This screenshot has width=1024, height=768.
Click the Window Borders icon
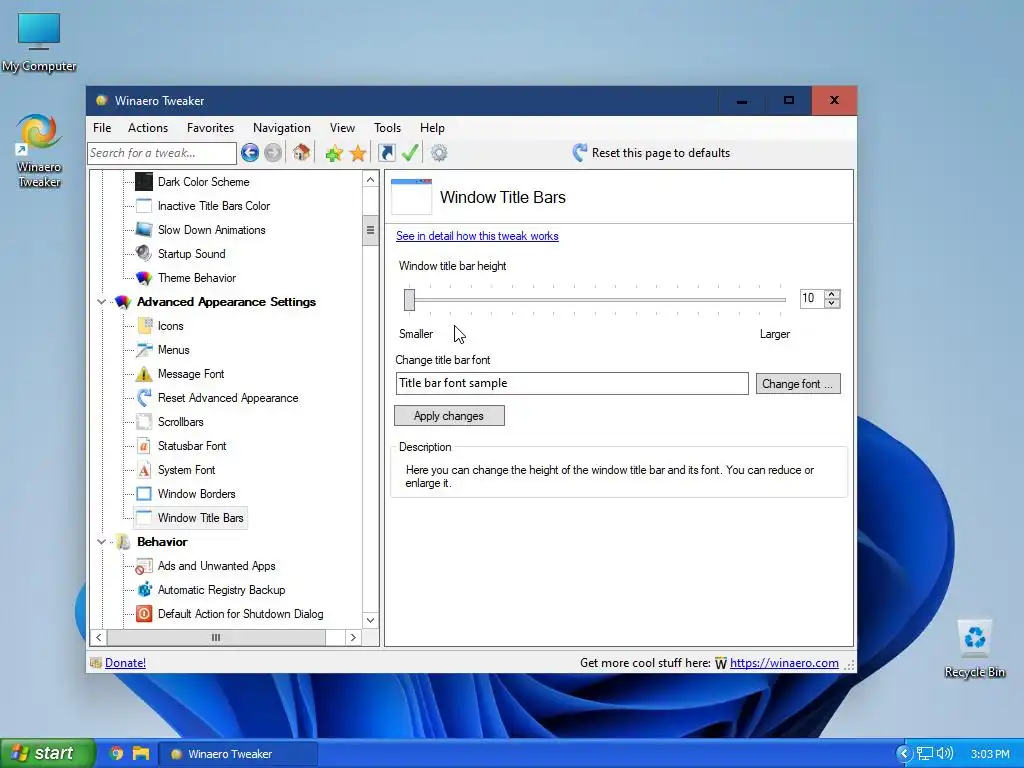(x=144, y=494)
